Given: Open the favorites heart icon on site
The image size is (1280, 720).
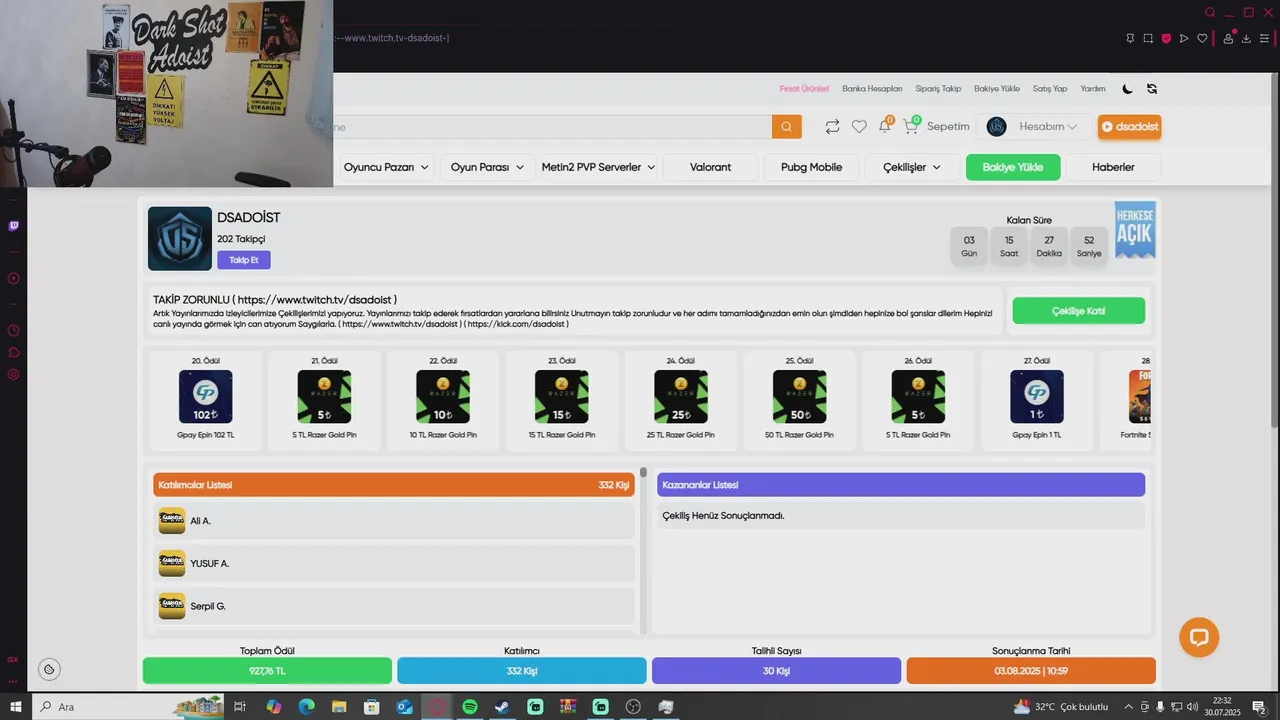Looking at the screenshot, I should (x=859, y=127).
